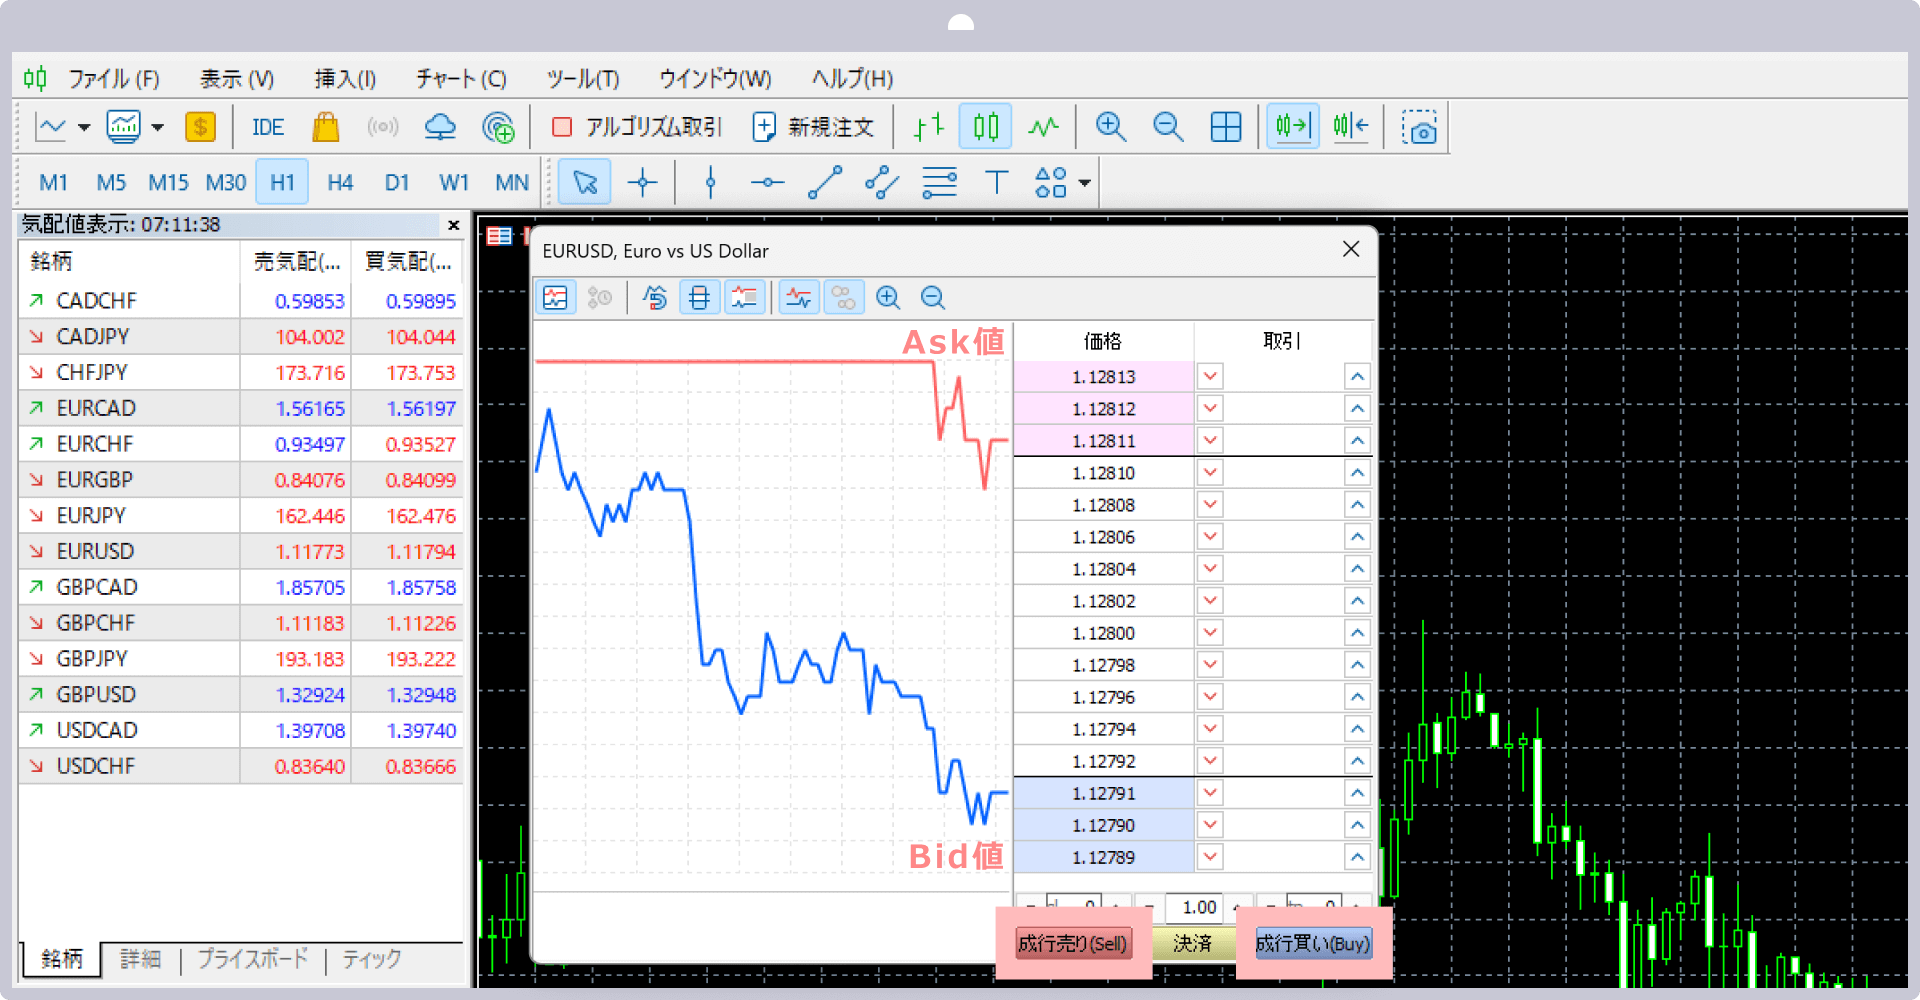Click the zoom in magnifier in main toolbar
Screen dimensions: 1920x1000
click(1110, 127)
